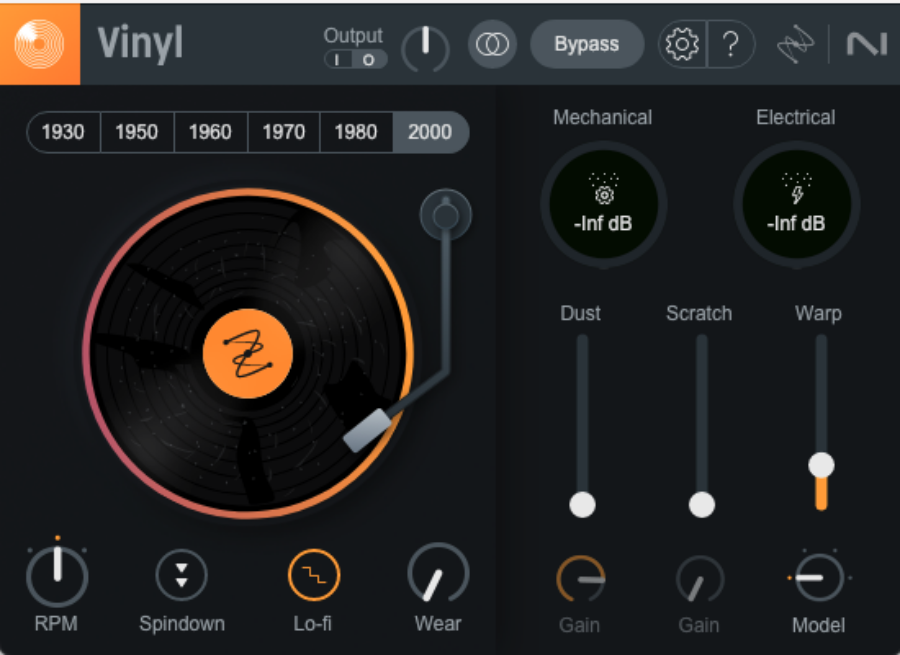The width and height of the screenshot is (900, 655).
Task: Toggle the mono/stereo overlapping circles icon
Action: [492, 45]
